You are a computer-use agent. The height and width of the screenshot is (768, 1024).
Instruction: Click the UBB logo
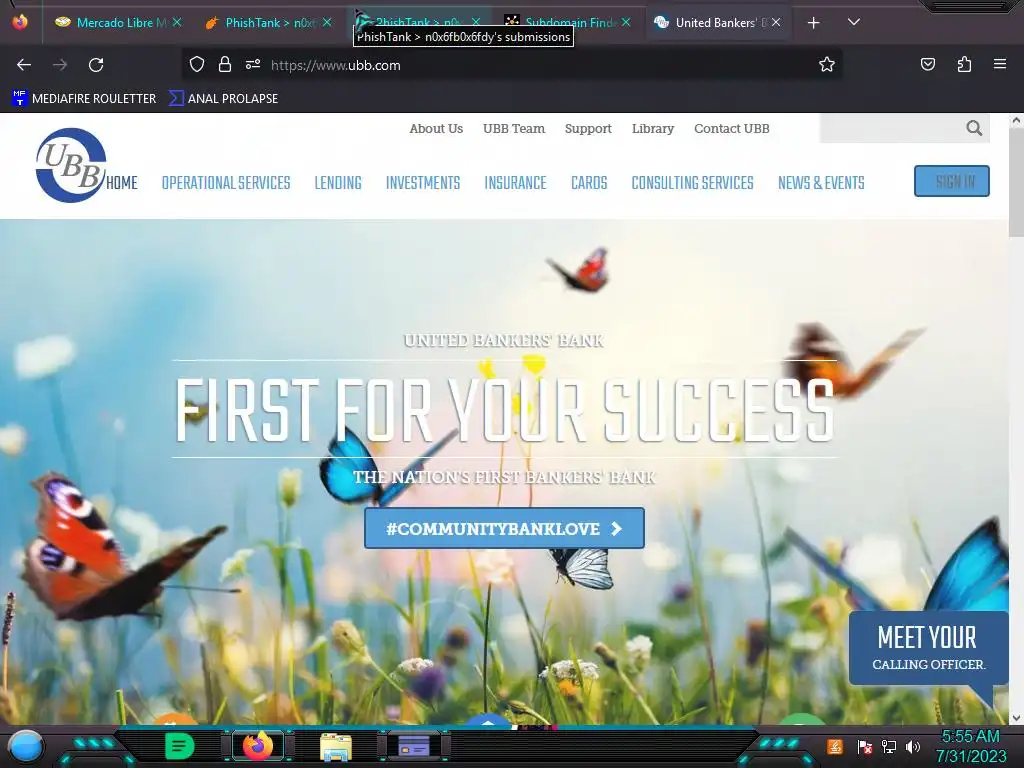(71, 165)
